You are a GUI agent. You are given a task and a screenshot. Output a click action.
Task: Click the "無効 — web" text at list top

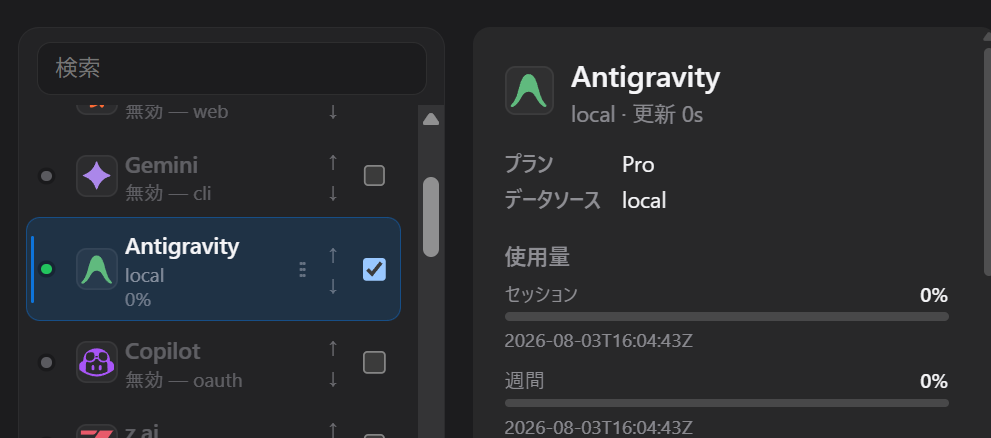[x=177, y=112]
